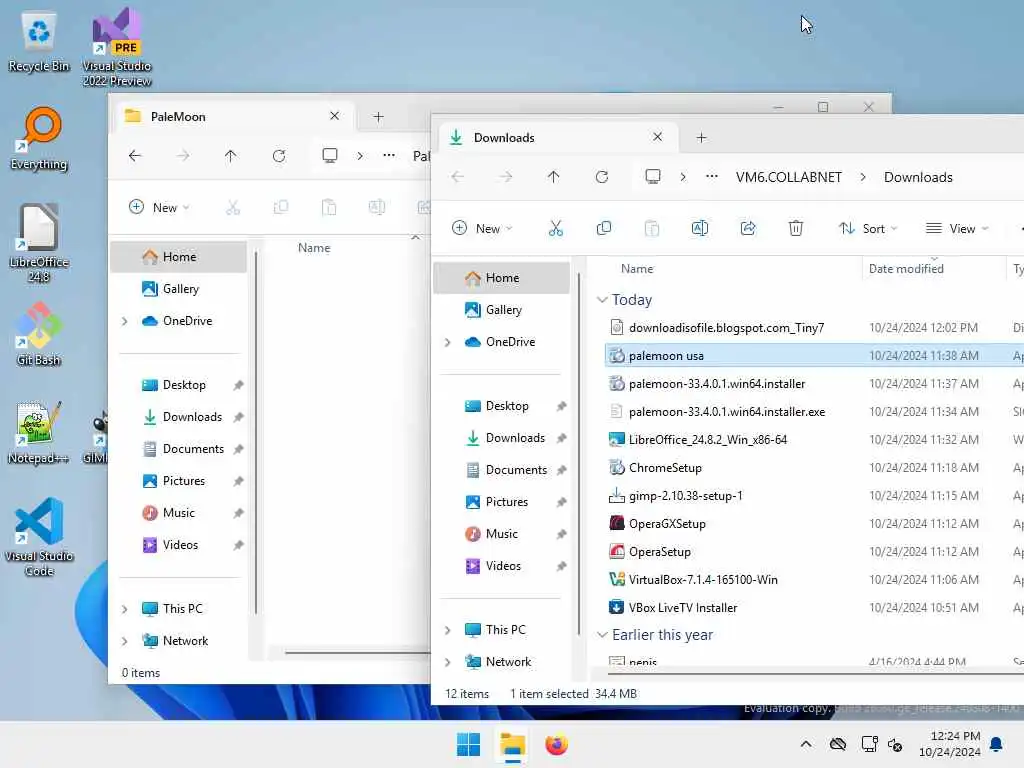This screenshot has width=1024, height=768.
Task: Sort by Date modified column header
Action: [x=934, y=268]
